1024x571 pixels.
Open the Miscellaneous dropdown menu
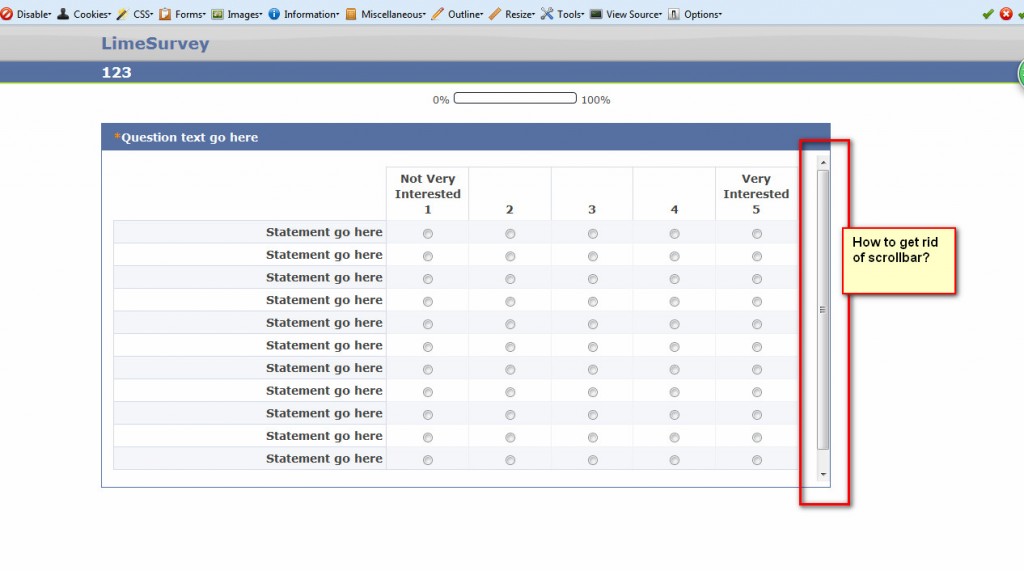(392, 14)
